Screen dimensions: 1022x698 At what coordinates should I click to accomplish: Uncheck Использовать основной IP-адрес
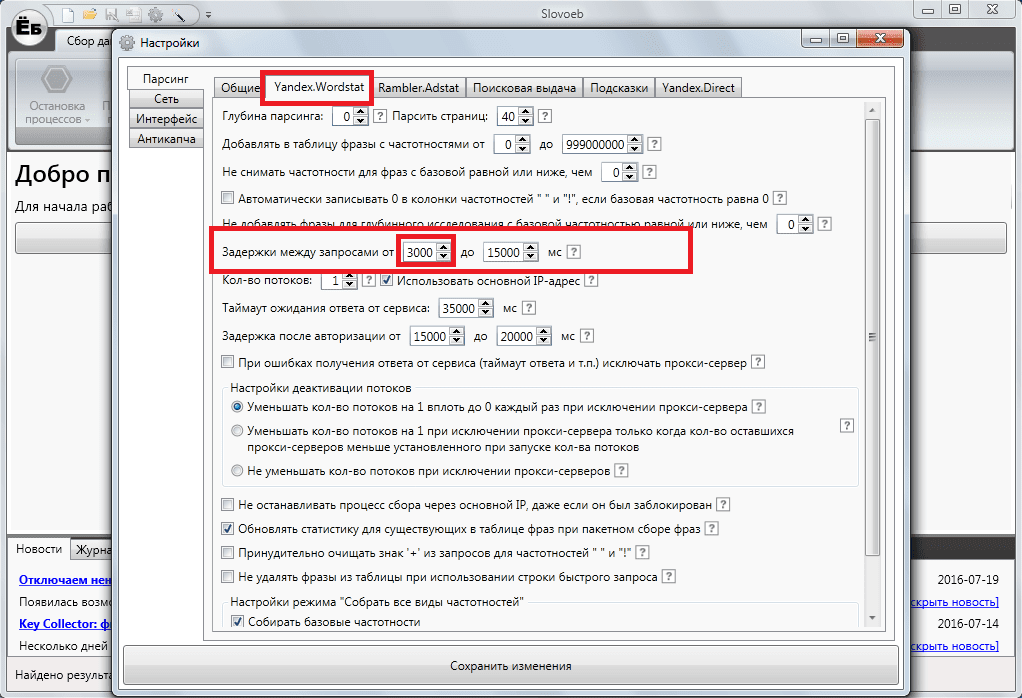386,280
